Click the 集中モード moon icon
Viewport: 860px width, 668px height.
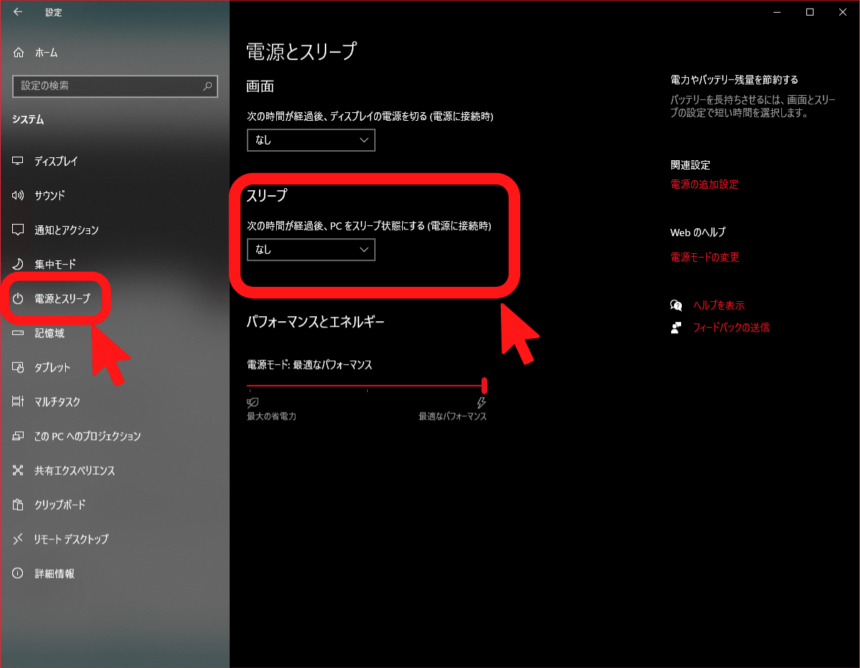18,264
